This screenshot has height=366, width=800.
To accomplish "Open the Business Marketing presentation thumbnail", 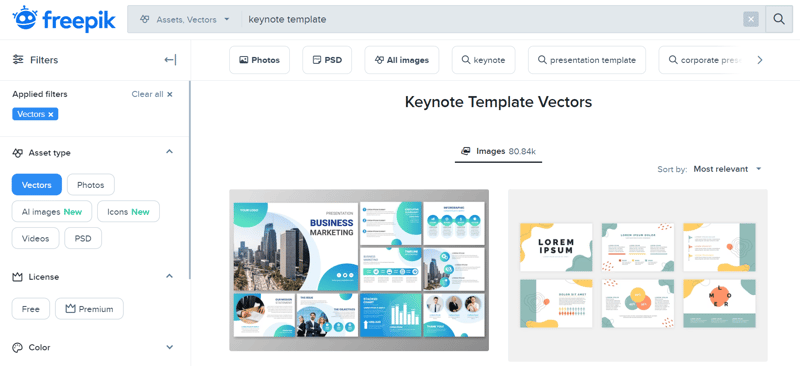I will (x=359, y=270).
